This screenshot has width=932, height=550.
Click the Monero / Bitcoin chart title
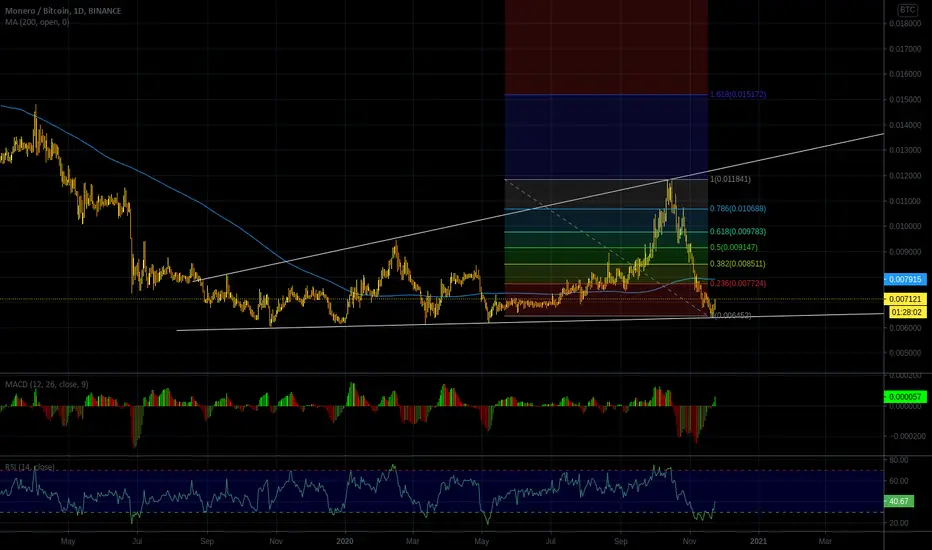point(63,11)
